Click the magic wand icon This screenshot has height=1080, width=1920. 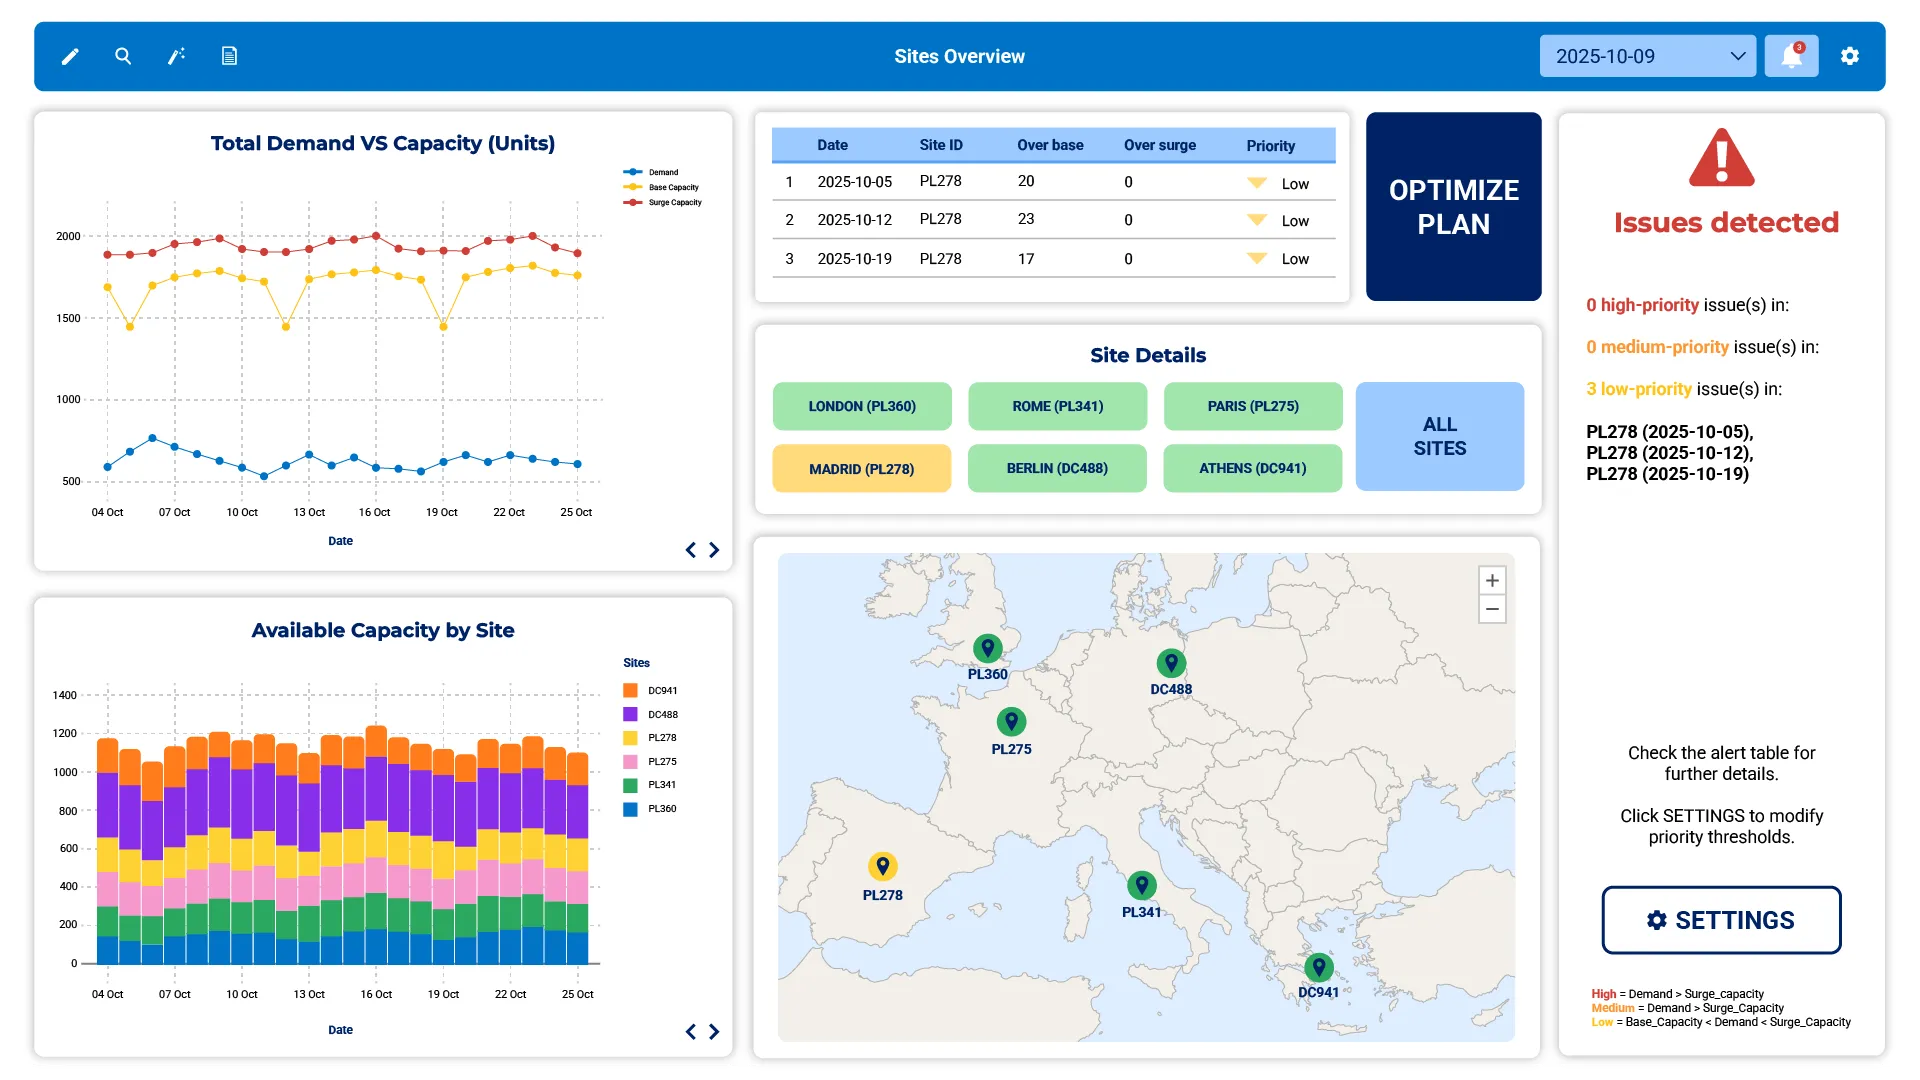[x=176, y=56]
